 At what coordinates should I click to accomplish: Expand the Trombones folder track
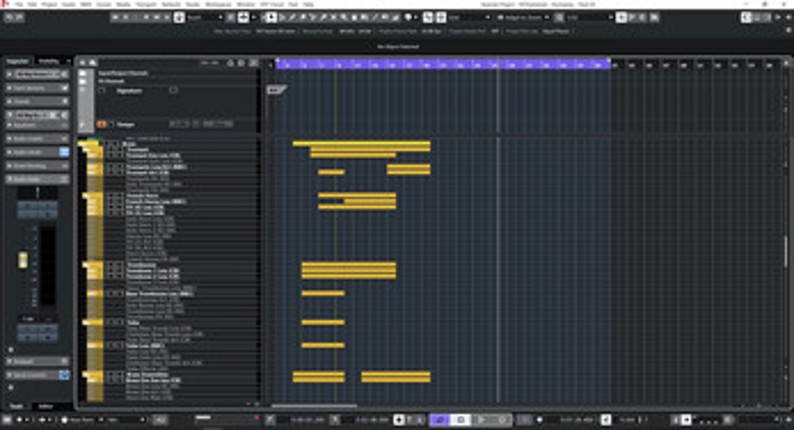coord(86,265)
